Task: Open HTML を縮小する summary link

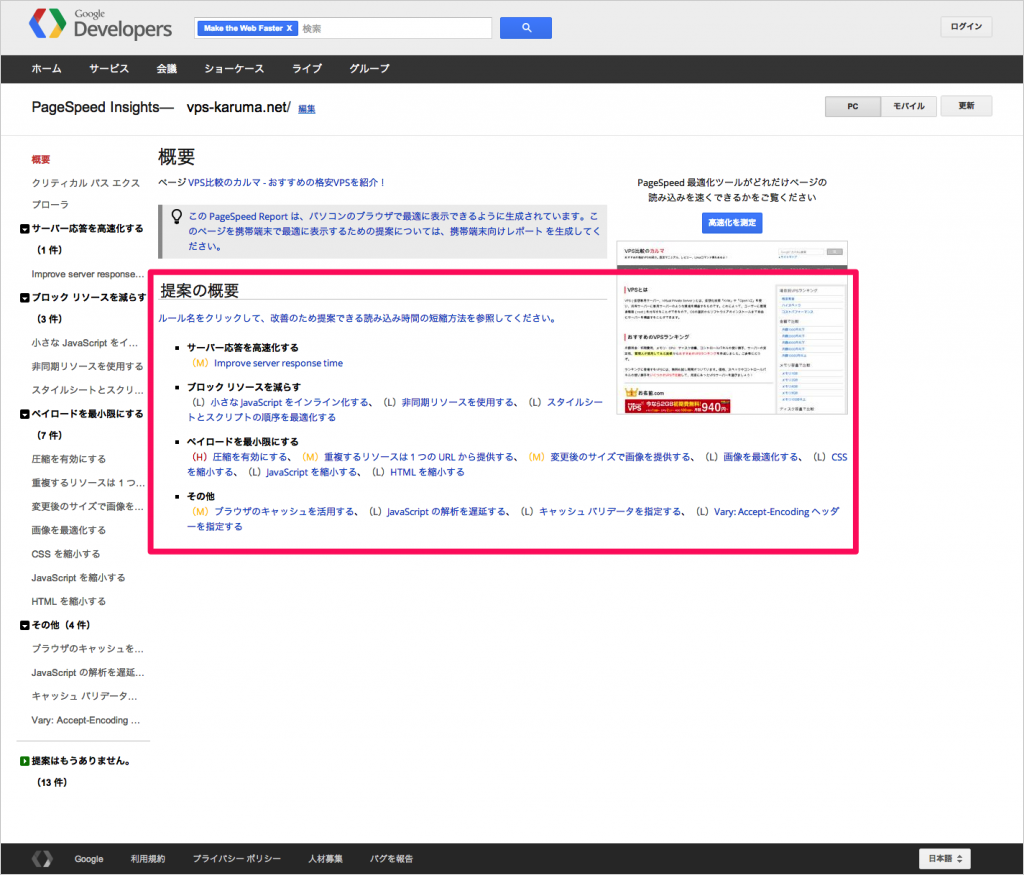Action: click(427, 472)
